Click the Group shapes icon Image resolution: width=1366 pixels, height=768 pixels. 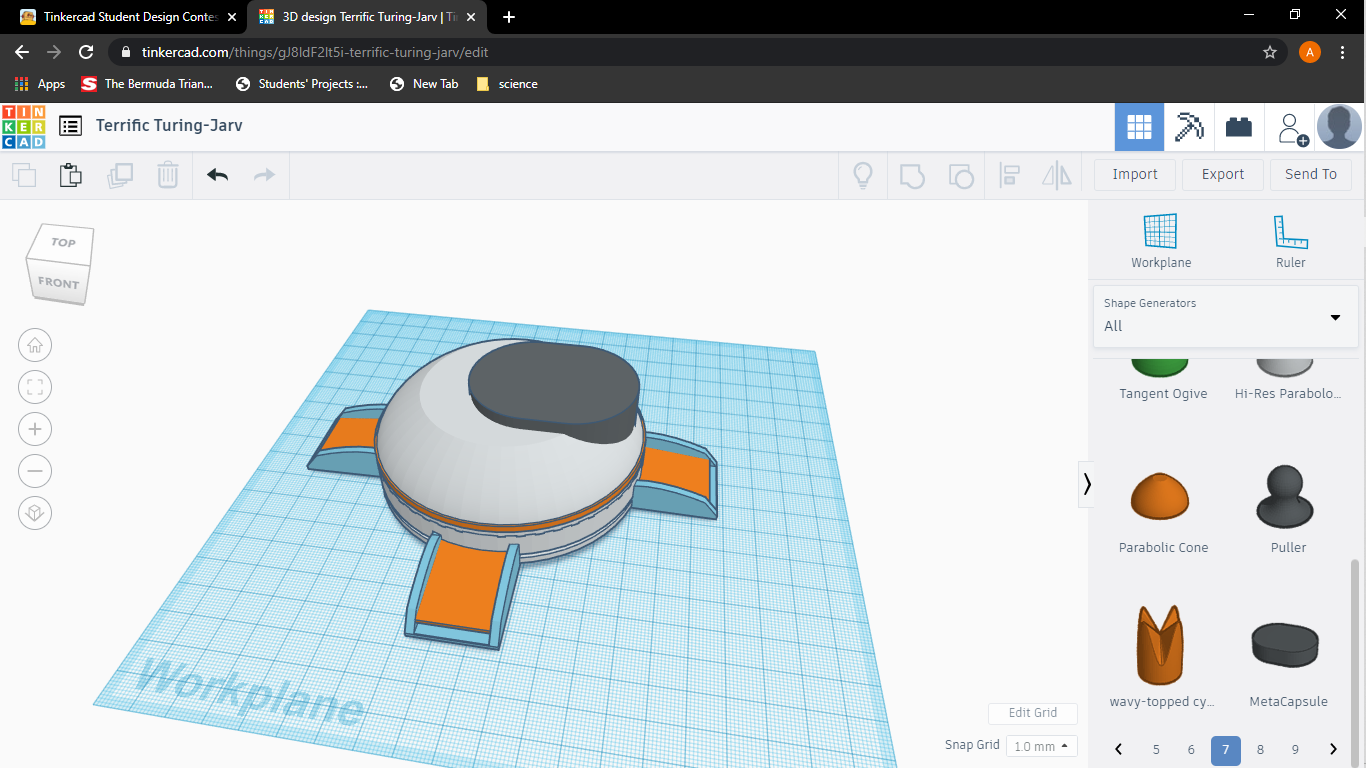tap(912, 175)
